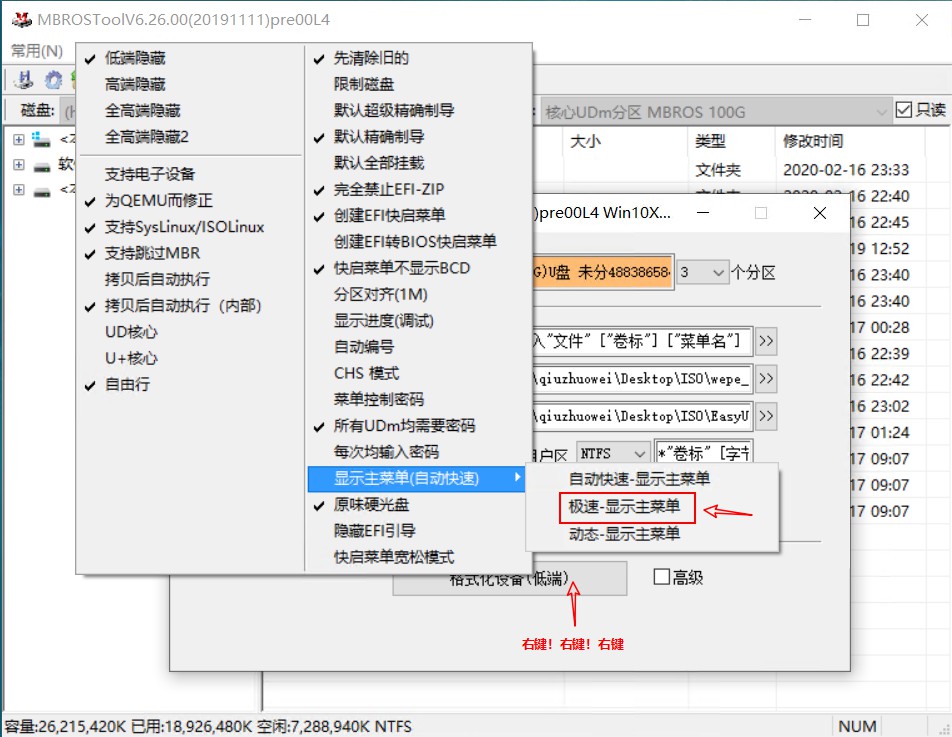This screenshot has width=952, height=737.
Task: Select the first USB drive icon in device tree
Action: [x=41, y=142]
